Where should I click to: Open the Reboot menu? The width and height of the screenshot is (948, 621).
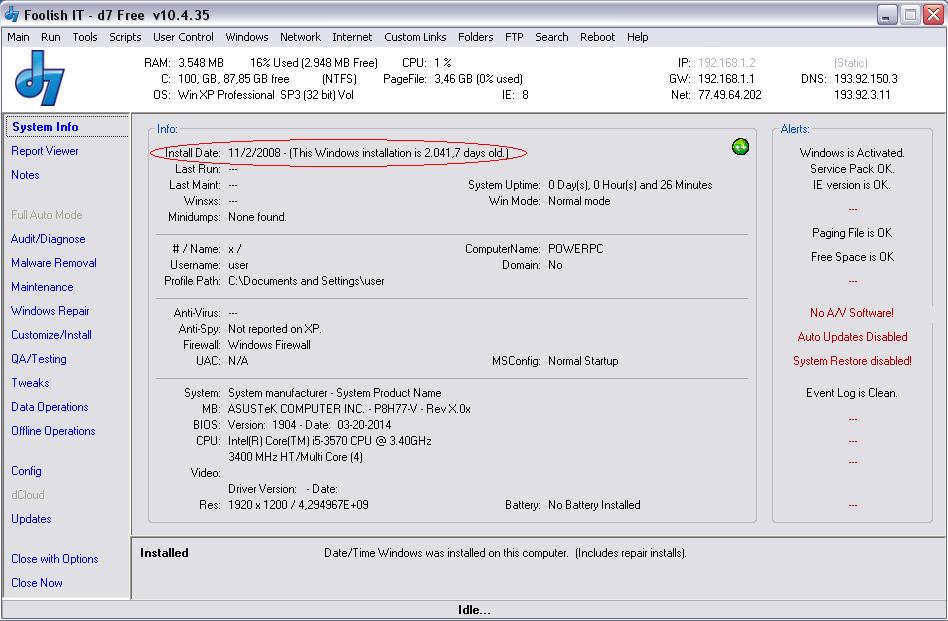click(x=597, y=37)
